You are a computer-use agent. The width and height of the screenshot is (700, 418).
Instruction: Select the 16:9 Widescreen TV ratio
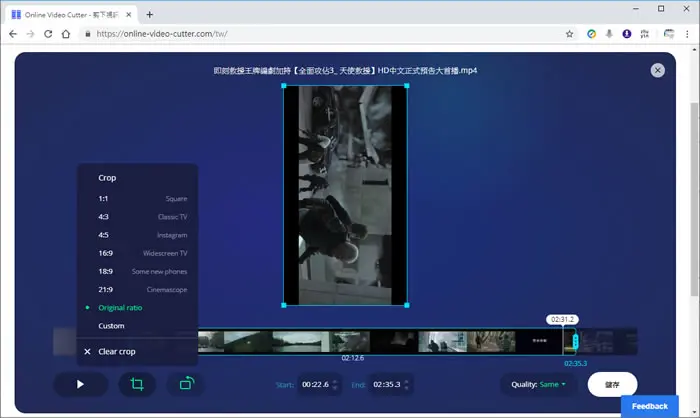[138, 253]
